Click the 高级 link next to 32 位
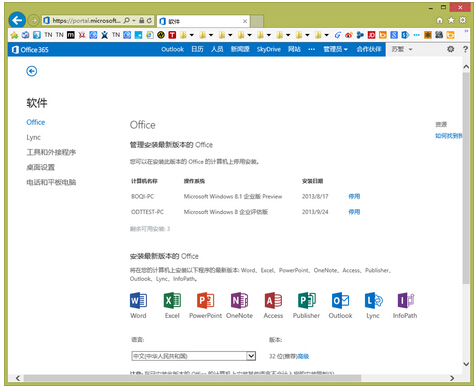This screenshot has height=388, width=476. pos(303,356)
